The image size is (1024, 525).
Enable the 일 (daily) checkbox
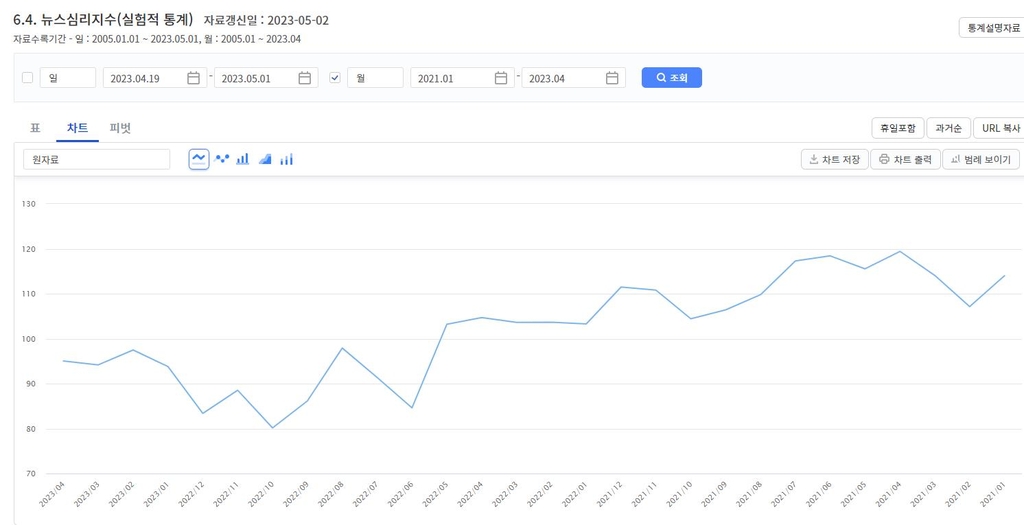tap(28, 78)
